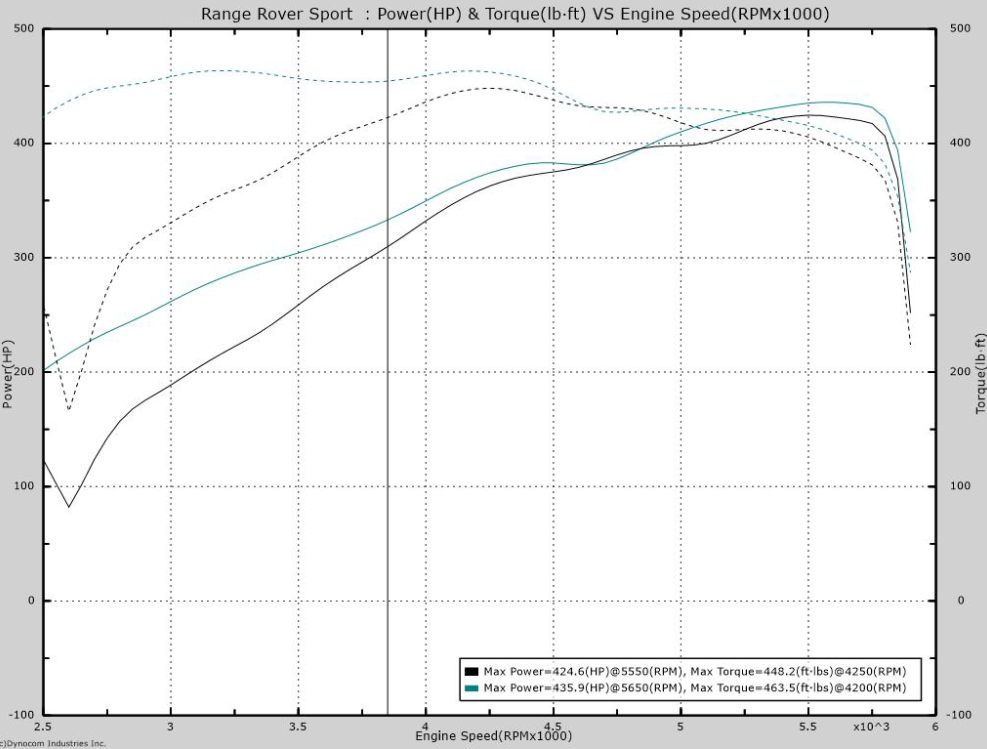Screen dimensions: 987x749
Task: Click the 400 tick label on the Power axis
Action: 25,143
